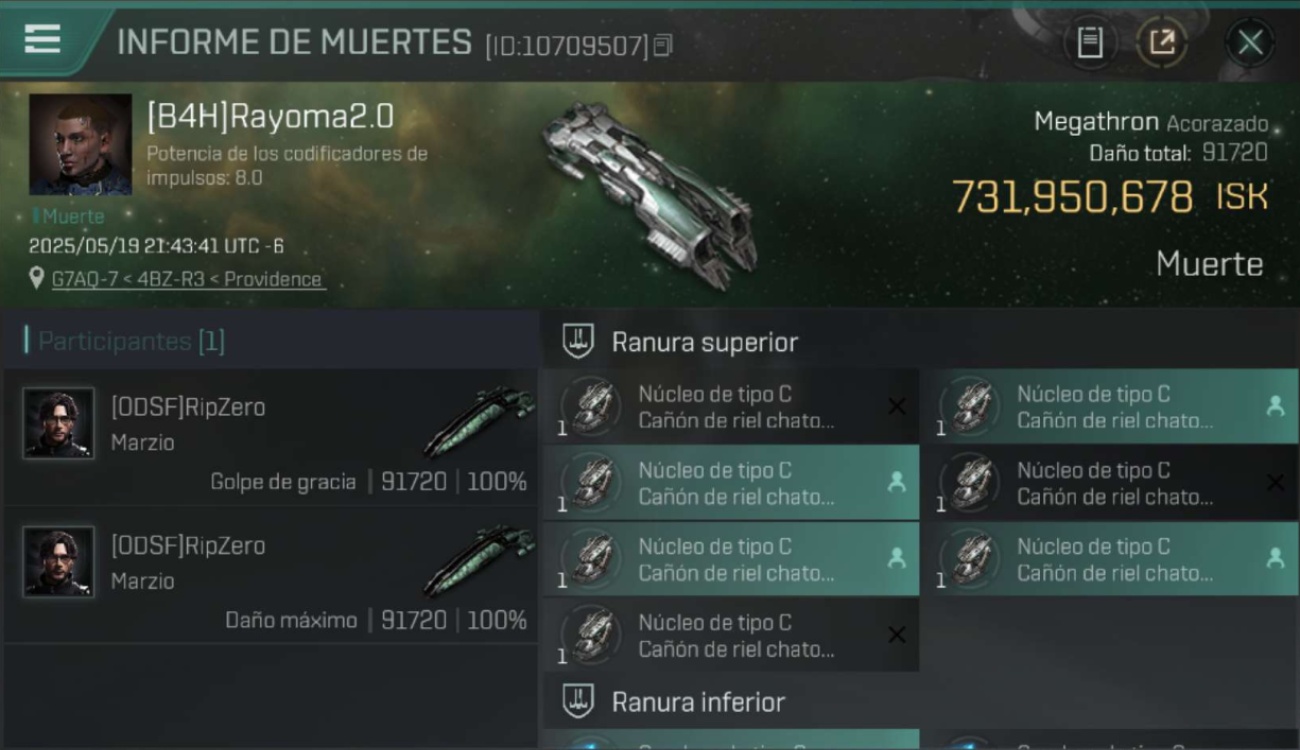This screenshot has width=1300, height=750.
Task: Click the Ranura superior shield icon
Action: (578, 342)
